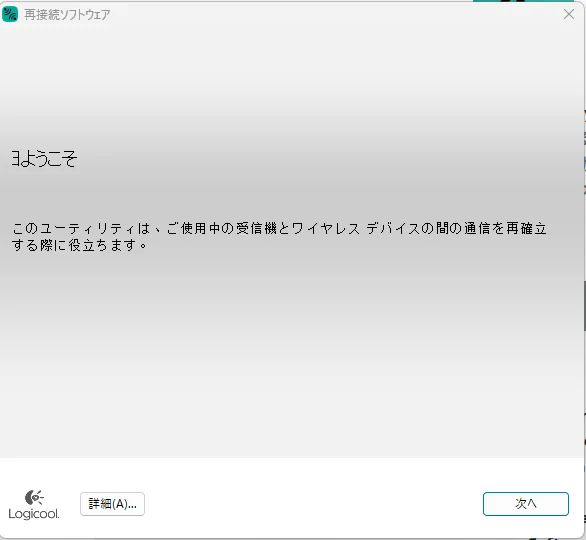Screen dimensions: 586x540
Task: Click the 再接続ソフトウェア window title text
Action: (x=67, y=15)
